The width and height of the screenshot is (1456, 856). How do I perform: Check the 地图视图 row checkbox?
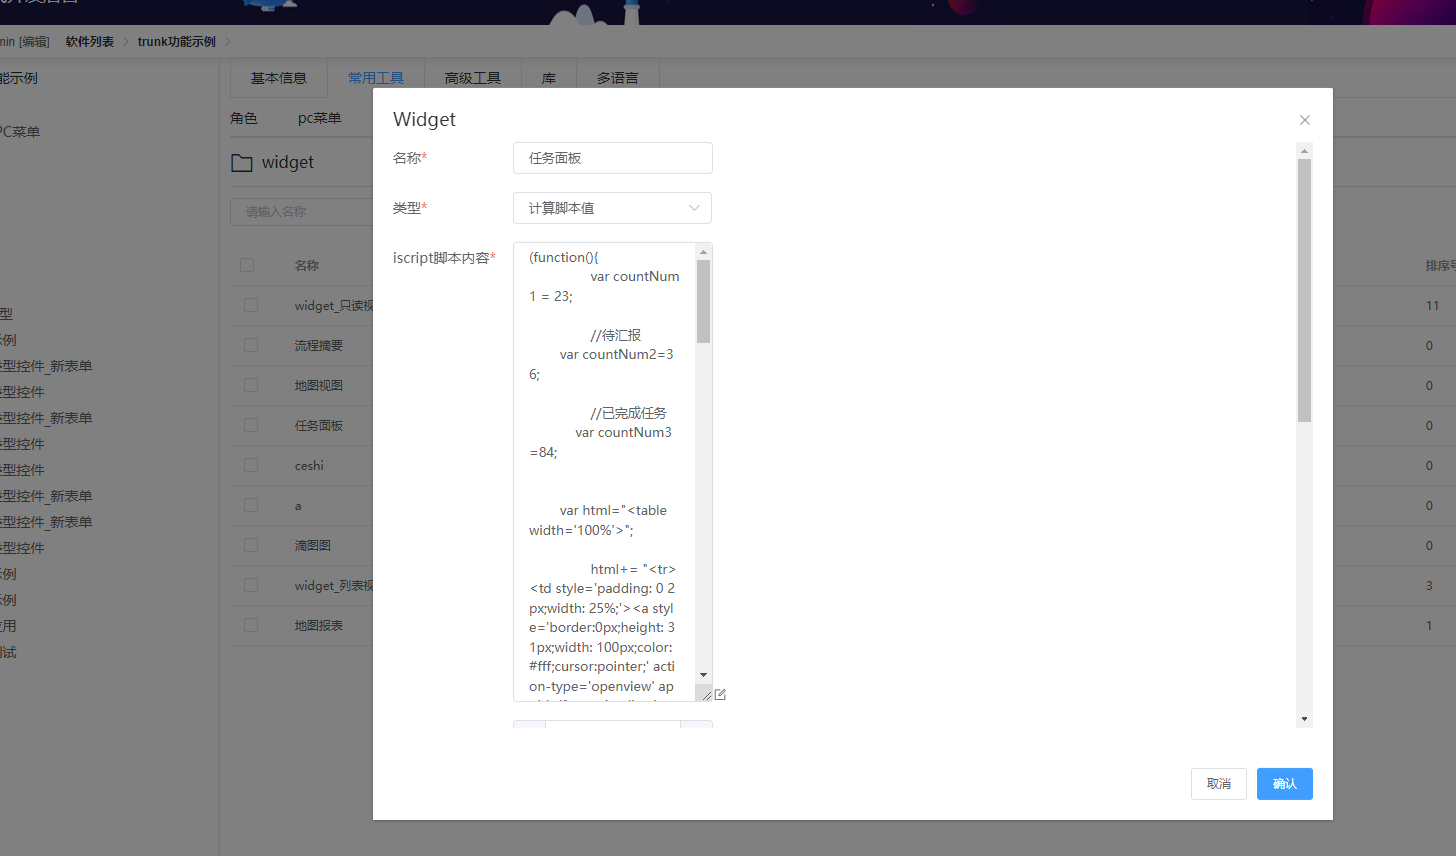251,385
